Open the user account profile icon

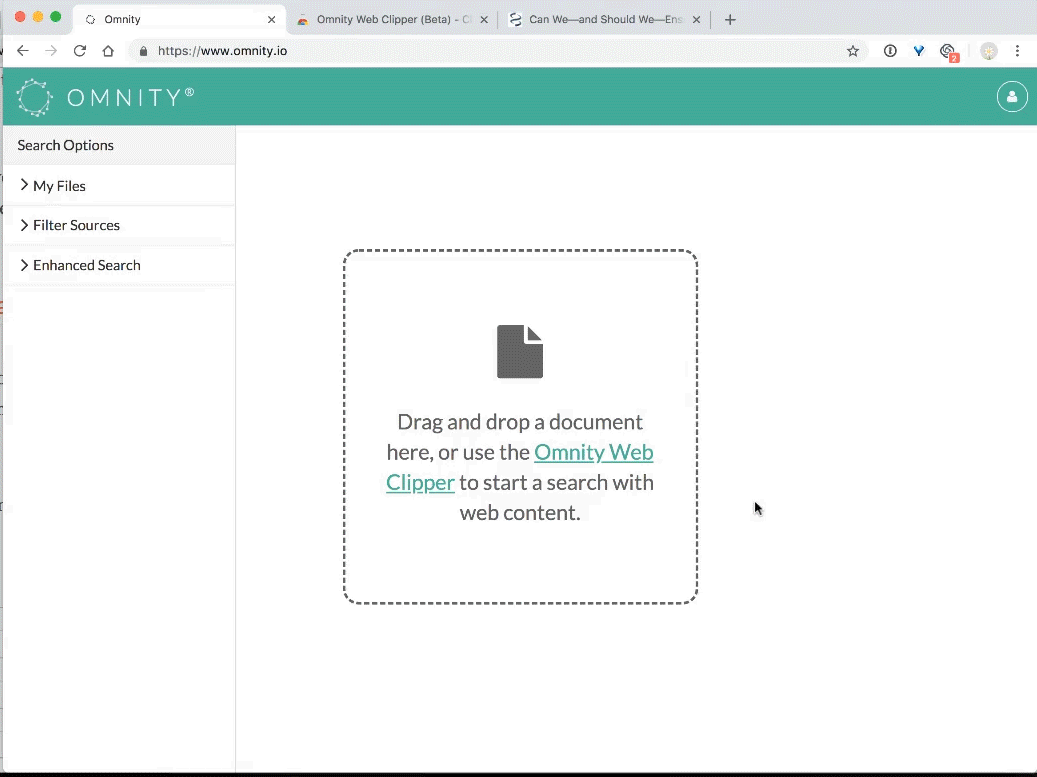click(1012, 97)
